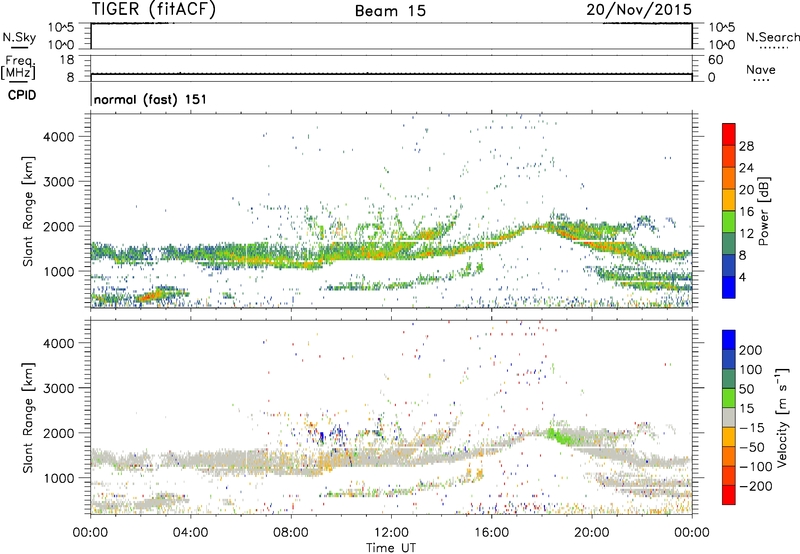Select the Beam 15 heading
Image resolution: width=800 pixels, height=554 pixels.
coord(390,11)
